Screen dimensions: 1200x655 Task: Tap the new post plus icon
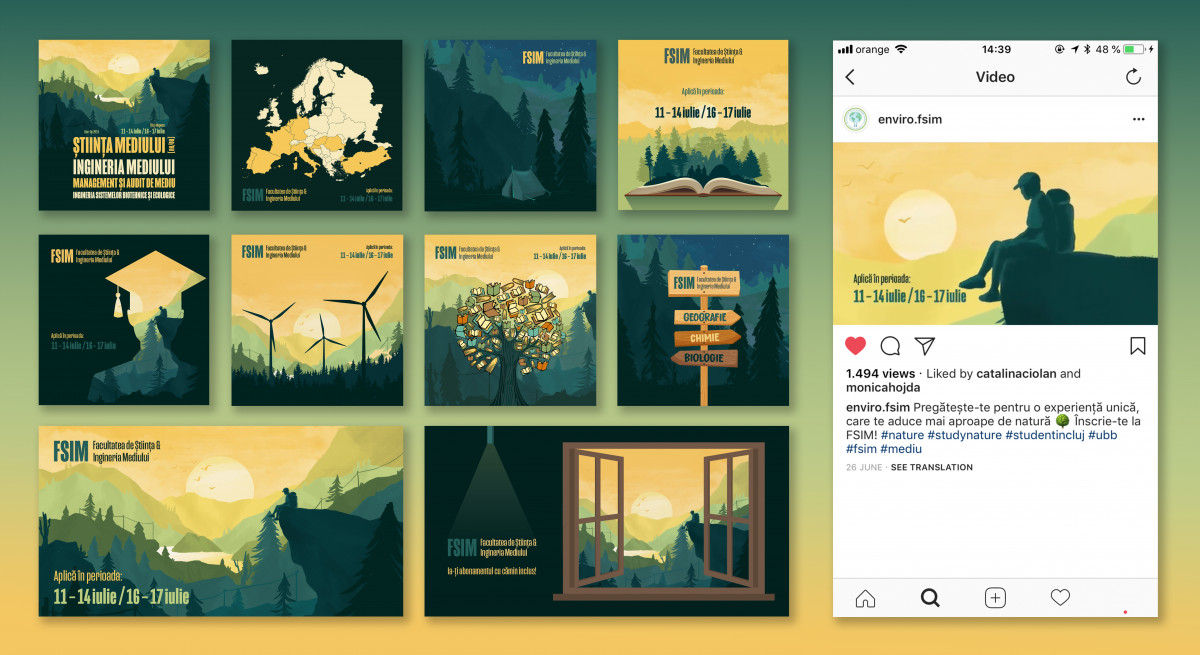click(995, 598)
